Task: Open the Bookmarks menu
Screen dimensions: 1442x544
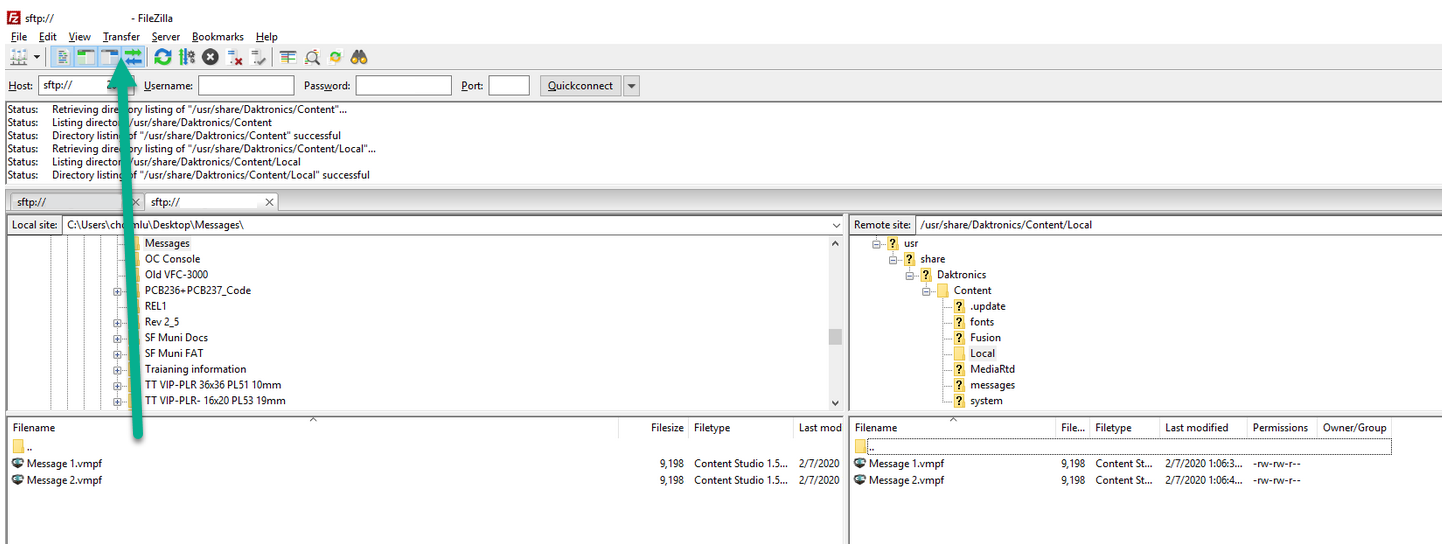Action: point(217,37)
